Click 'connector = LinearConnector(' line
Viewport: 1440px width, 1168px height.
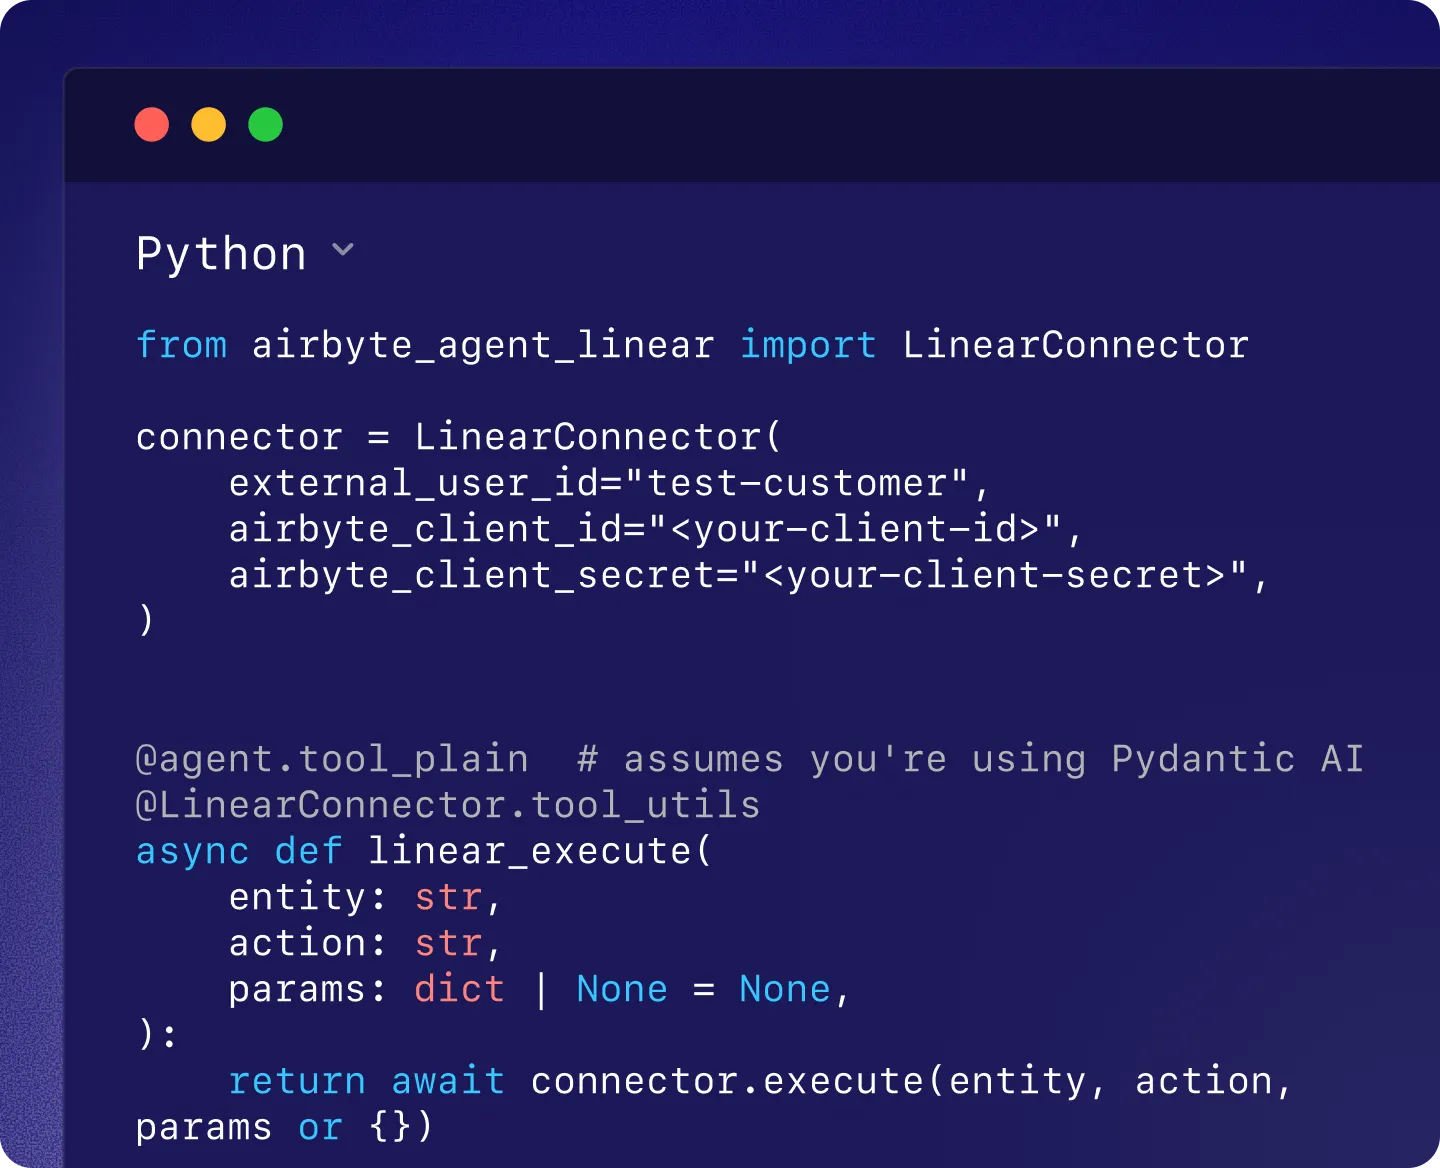point(459,437)
